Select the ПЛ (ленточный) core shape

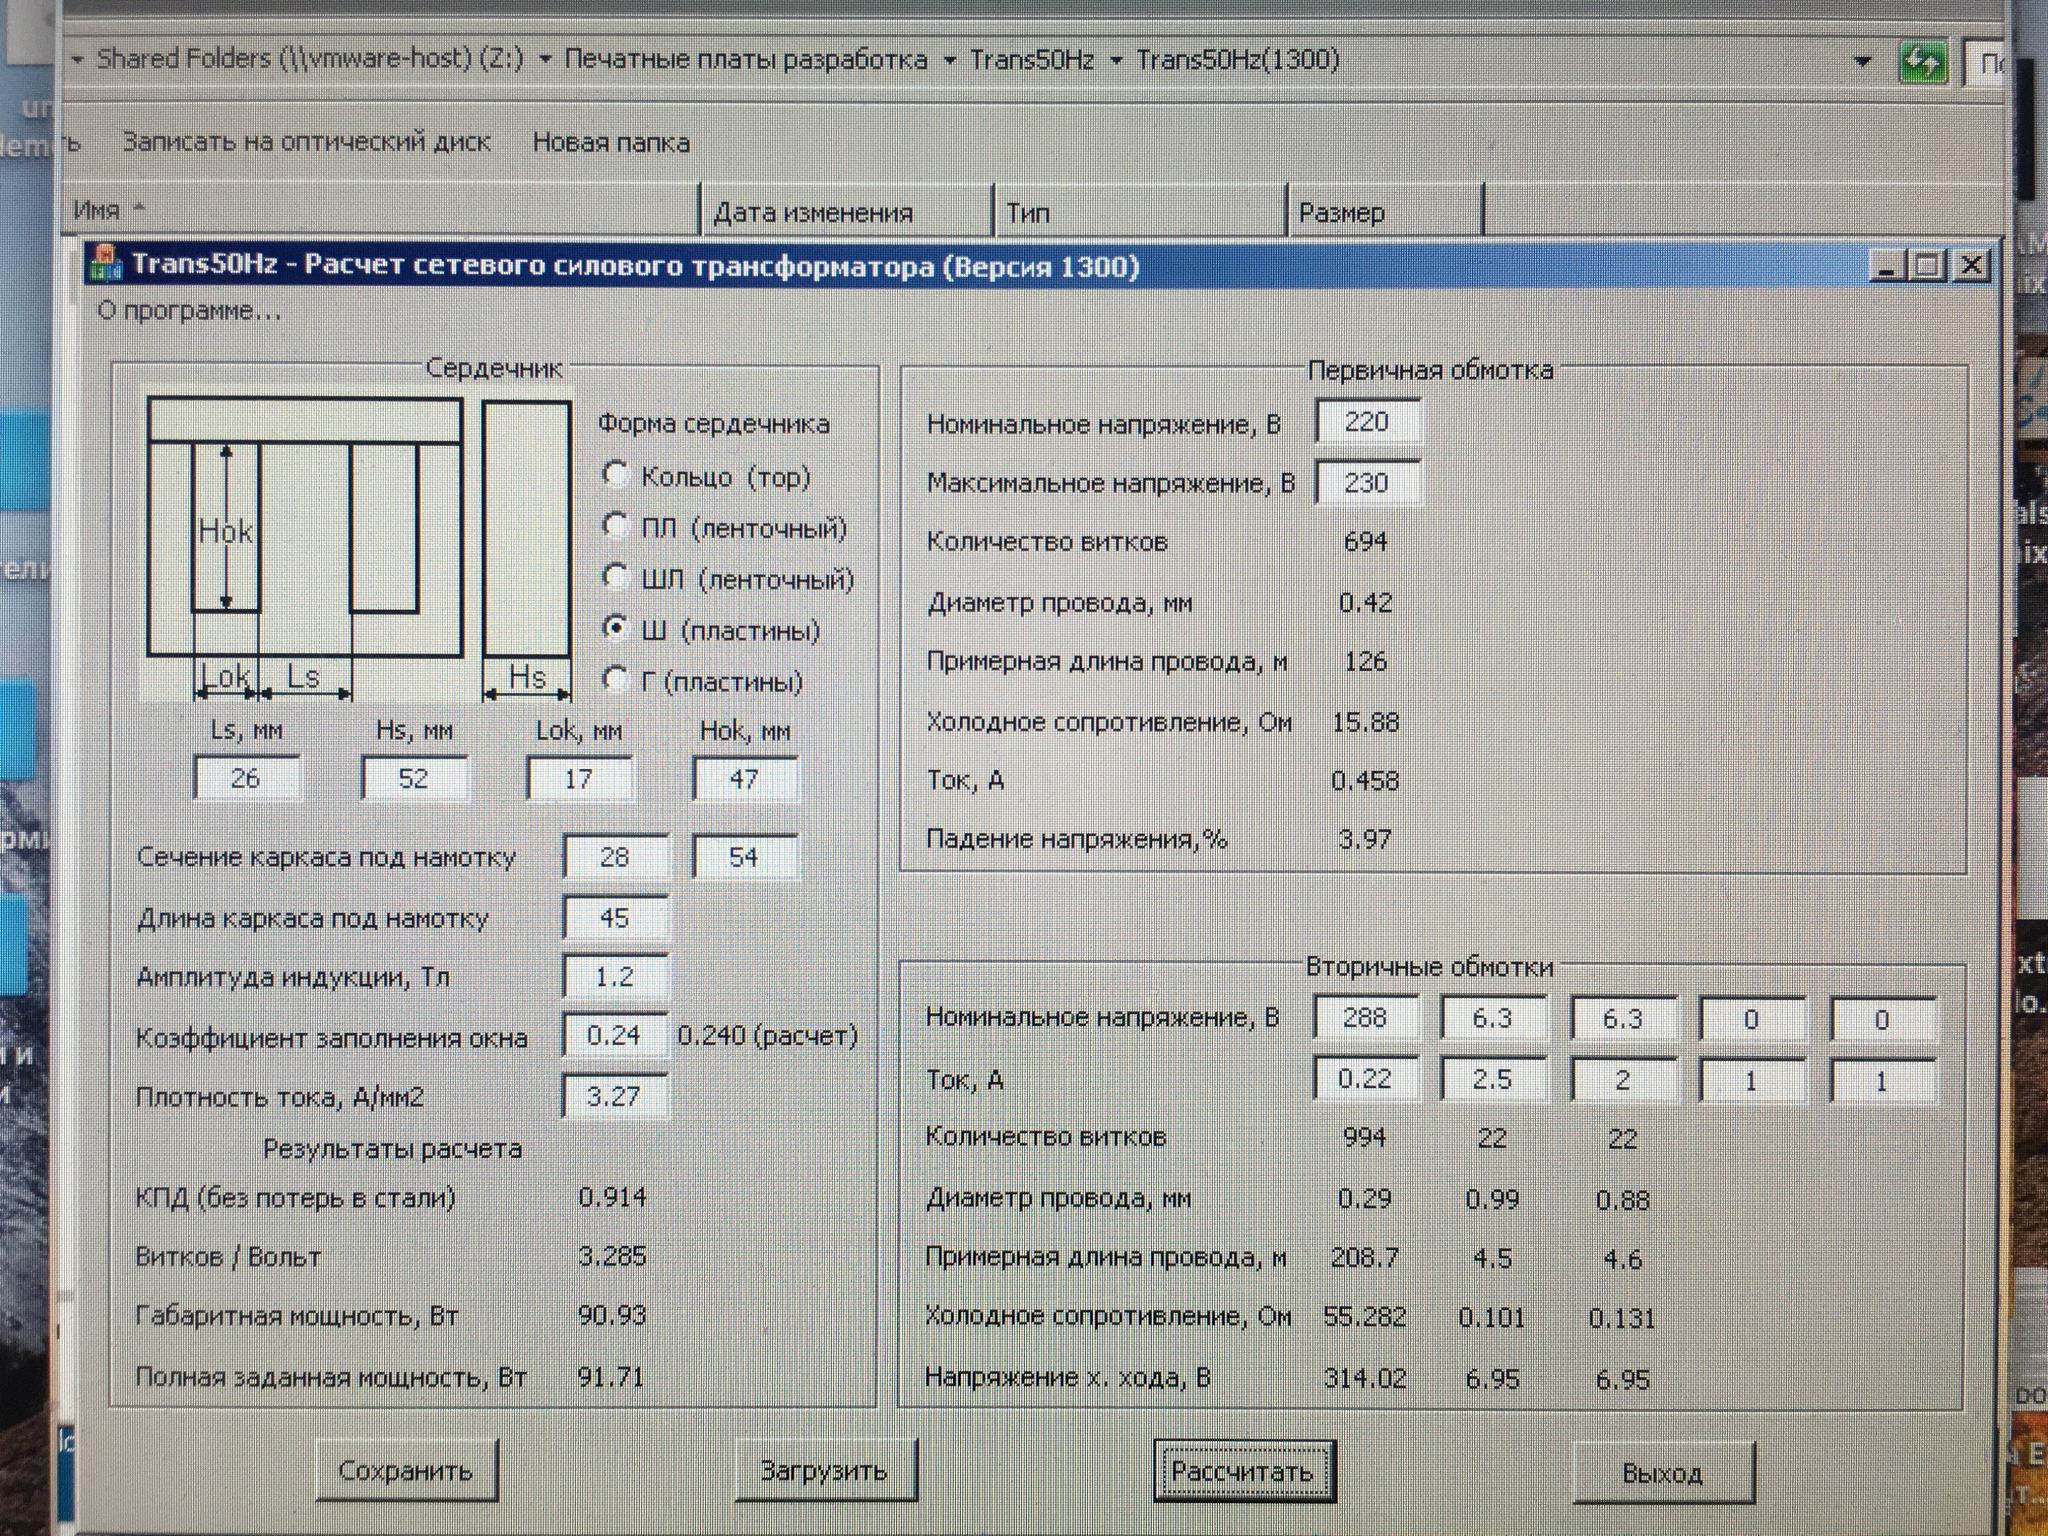616,526
